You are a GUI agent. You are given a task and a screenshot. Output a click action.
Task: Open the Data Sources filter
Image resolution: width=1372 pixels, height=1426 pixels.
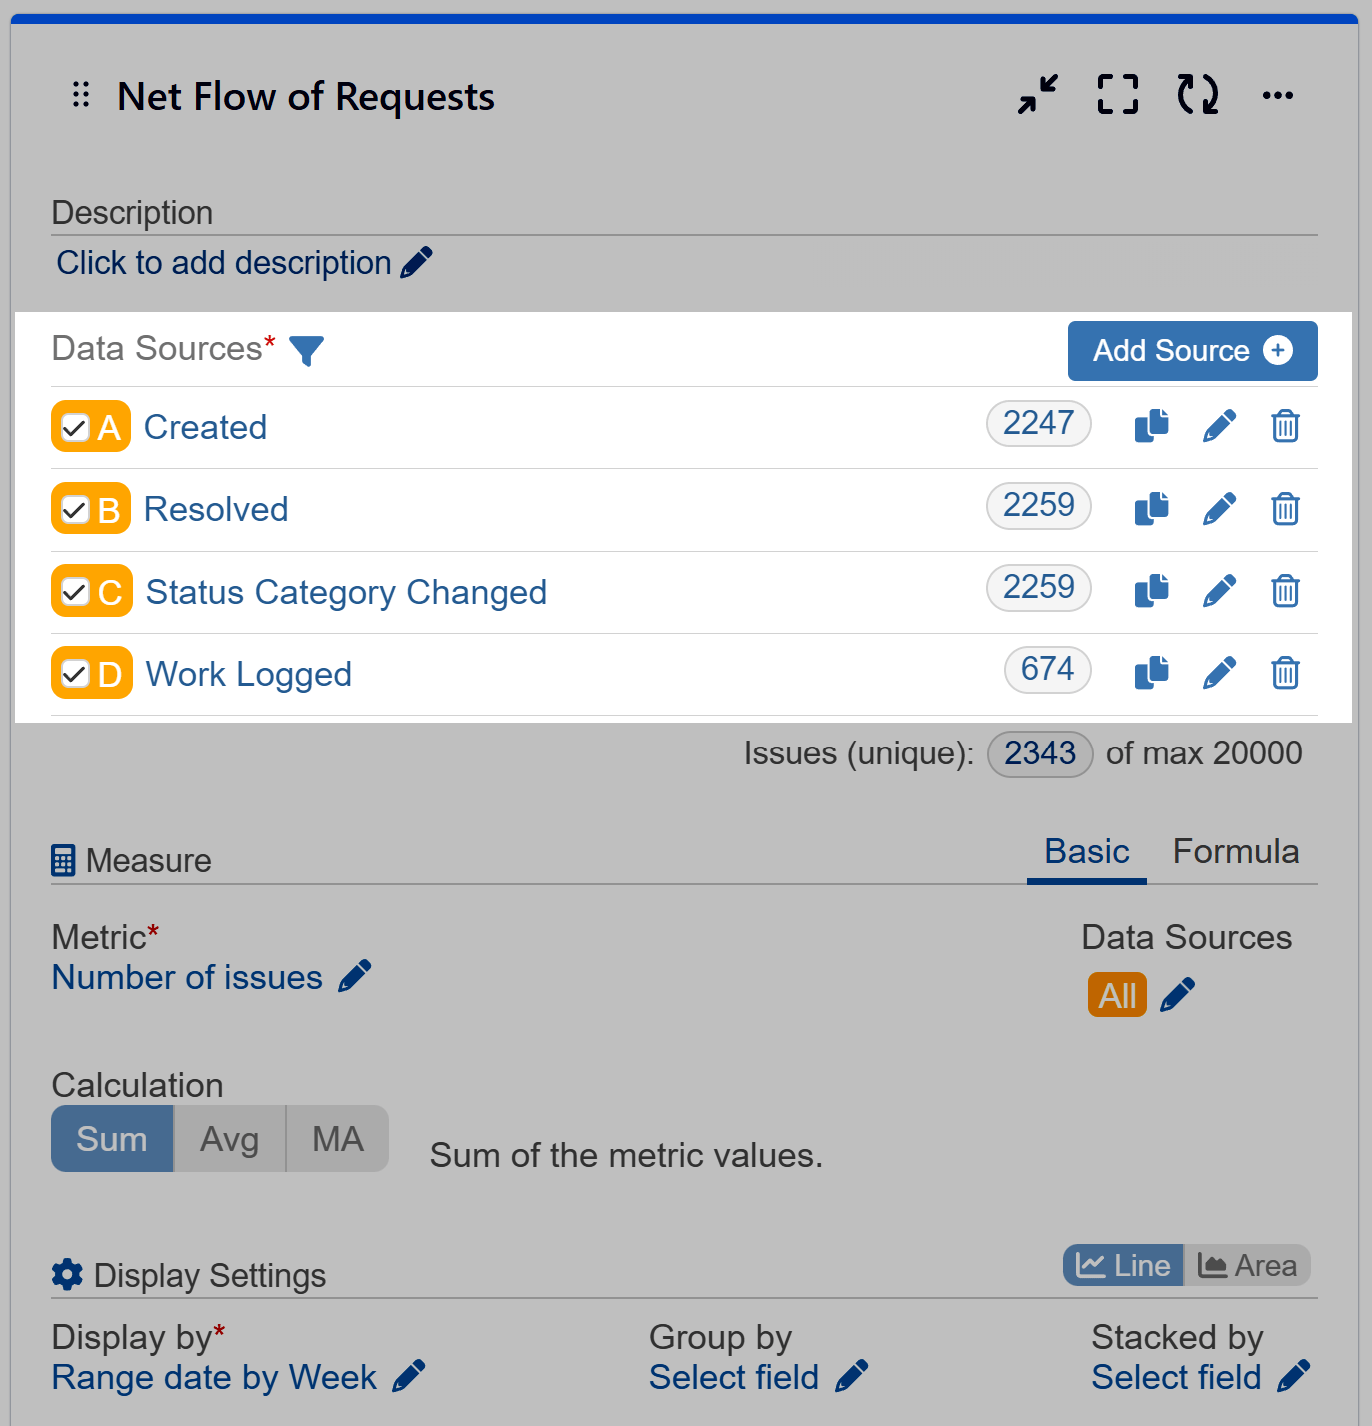click(x=307, y=351)
